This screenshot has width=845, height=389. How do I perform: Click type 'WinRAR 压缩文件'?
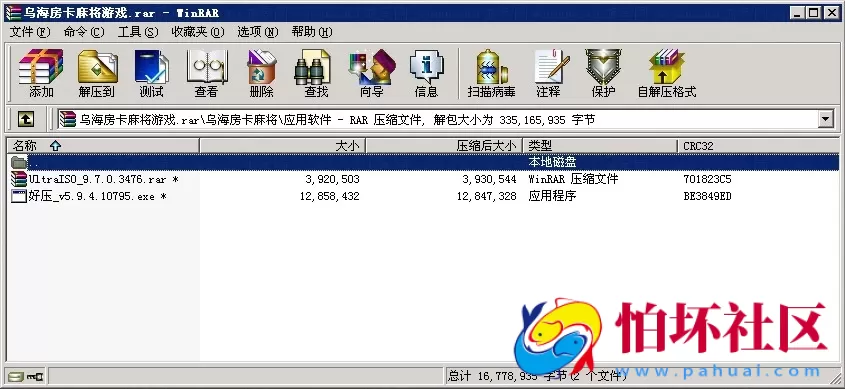(x=573, y=179)
